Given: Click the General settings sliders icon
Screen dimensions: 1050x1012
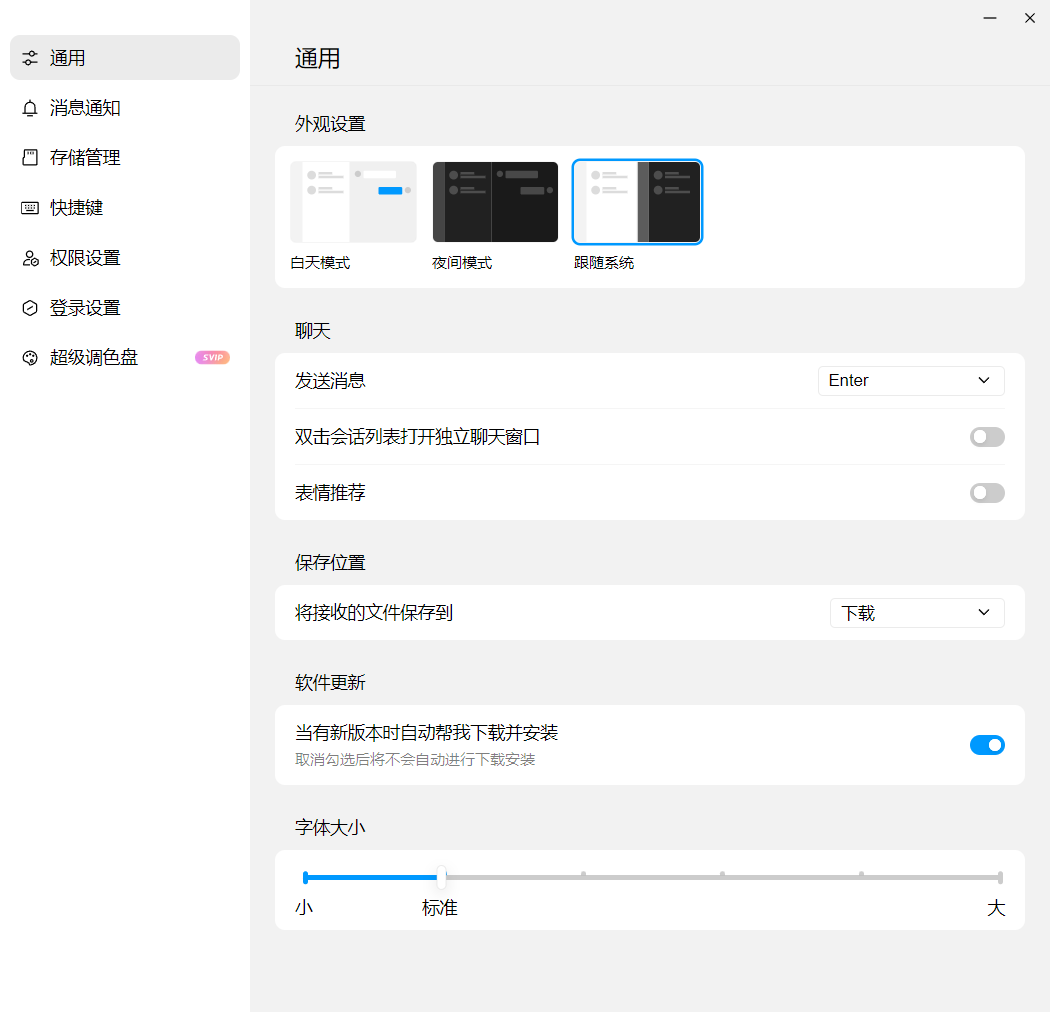Looking at the screenshot, I should [30, 58].
